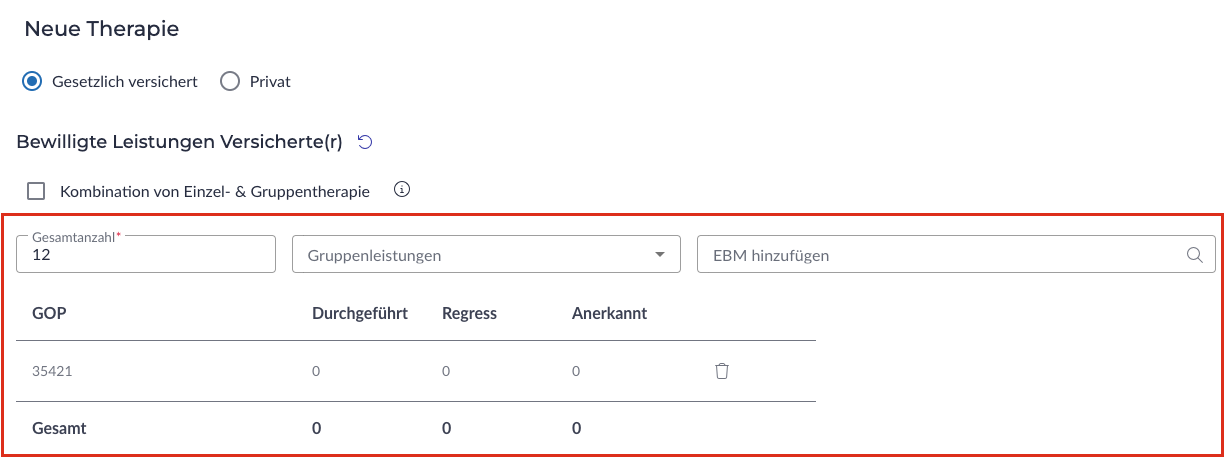The image size is (1230, 462).
Task: Click the Anerkannt column header
Action: coord(609,313)
